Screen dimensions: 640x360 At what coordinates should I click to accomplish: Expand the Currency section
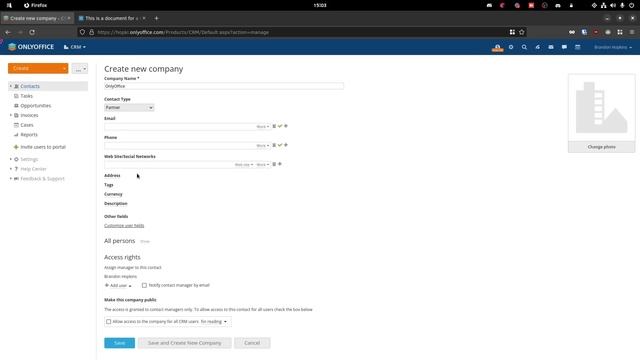pos(113,194)
